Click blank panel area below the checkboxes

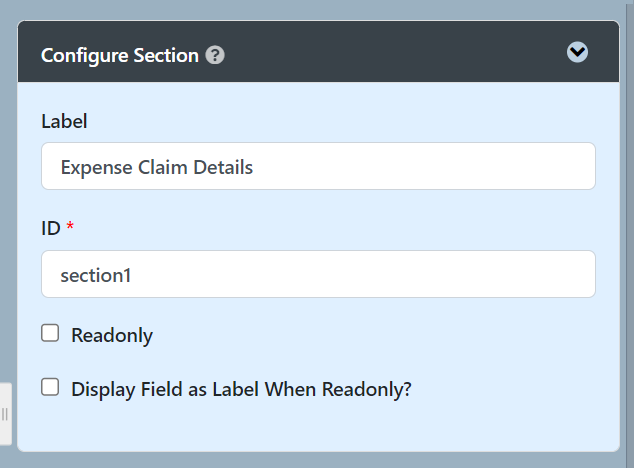pos(318,428)
